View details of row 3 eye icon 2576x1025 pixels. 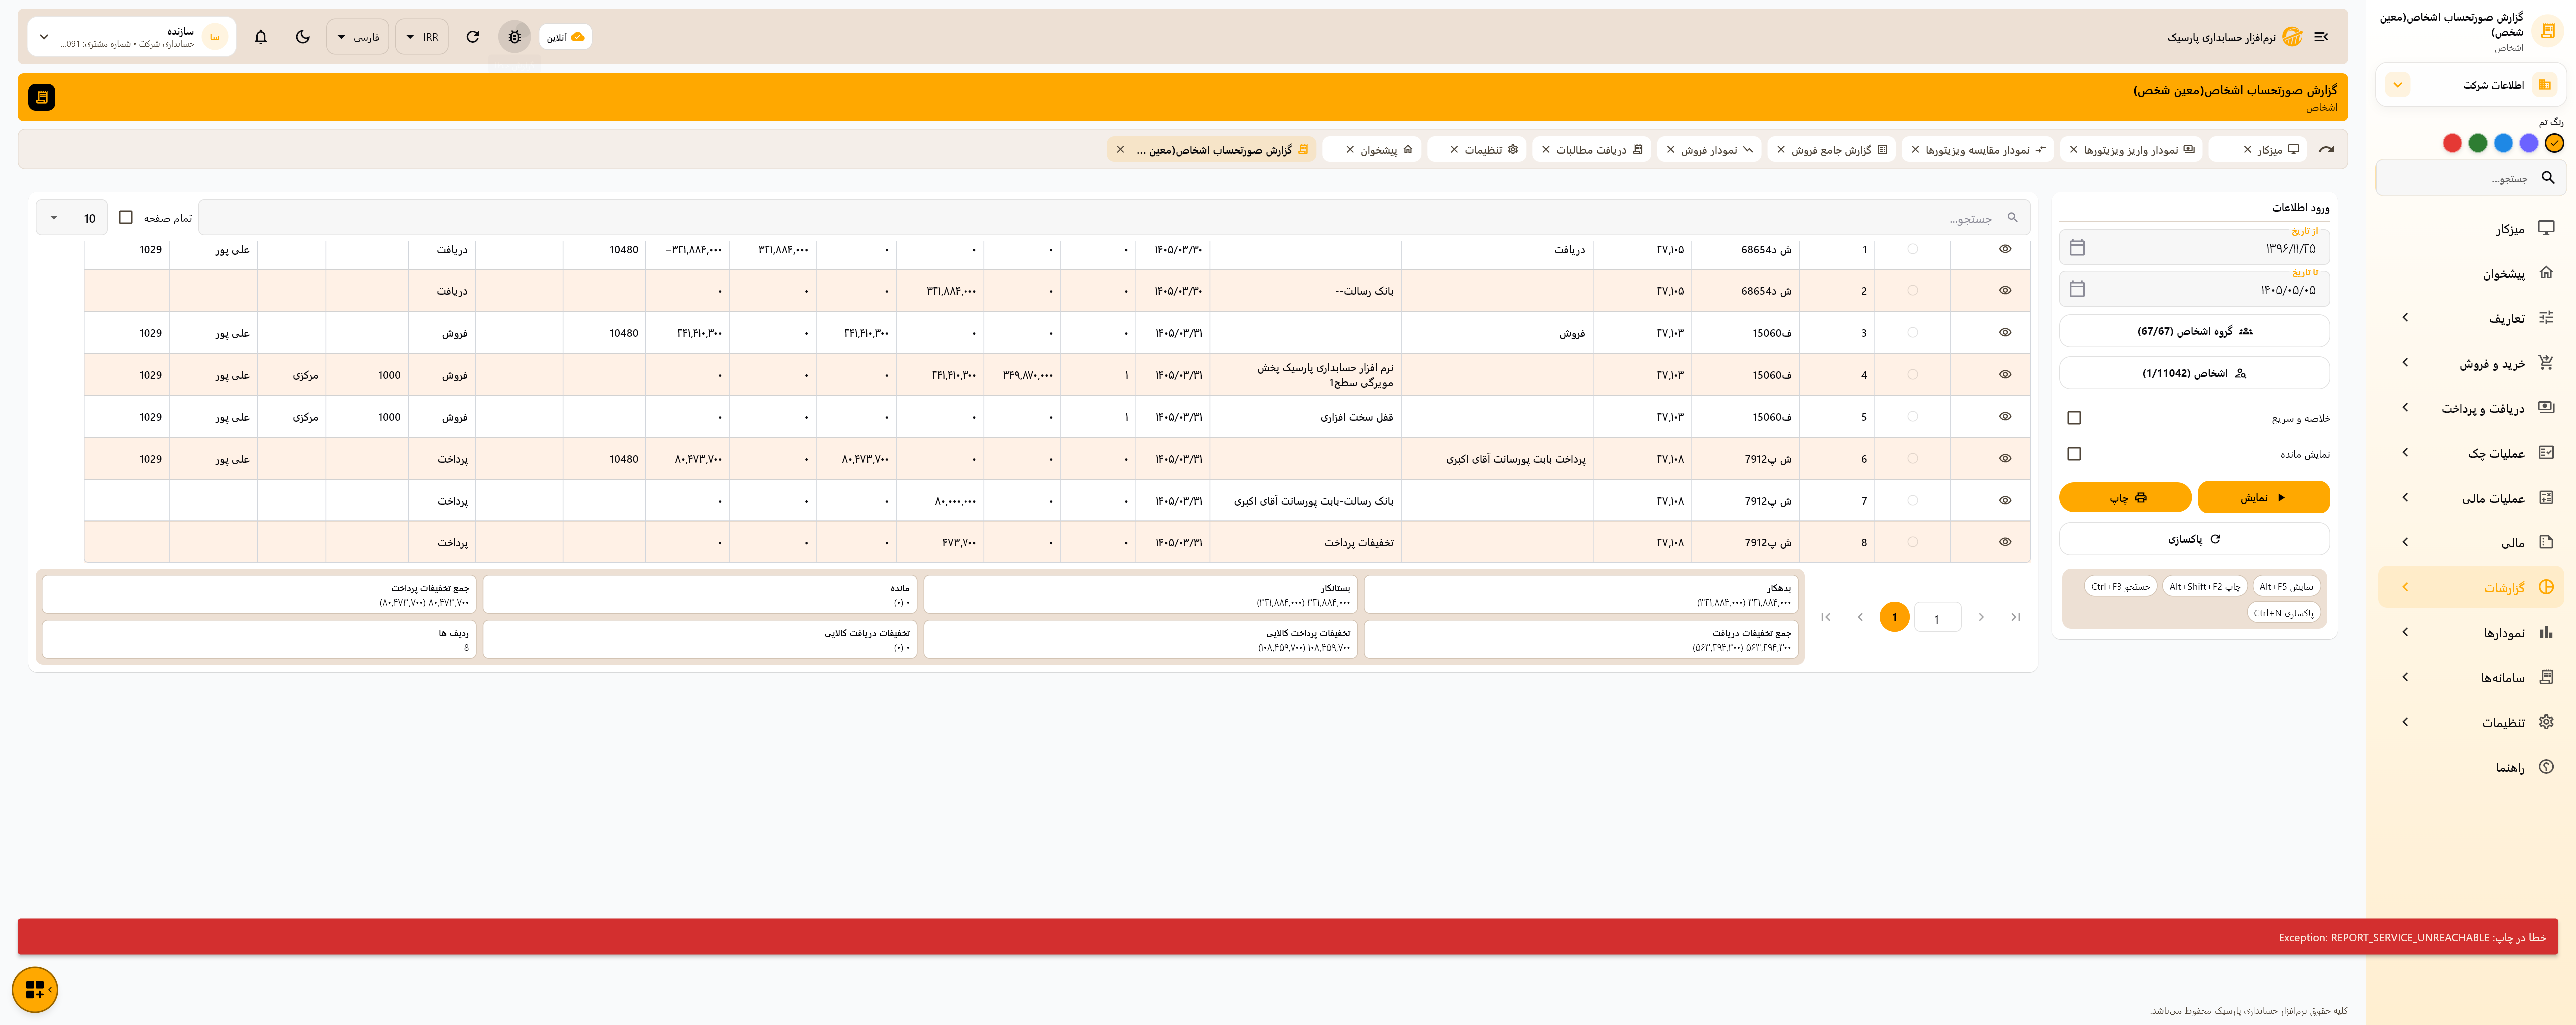pos(2005,333)
